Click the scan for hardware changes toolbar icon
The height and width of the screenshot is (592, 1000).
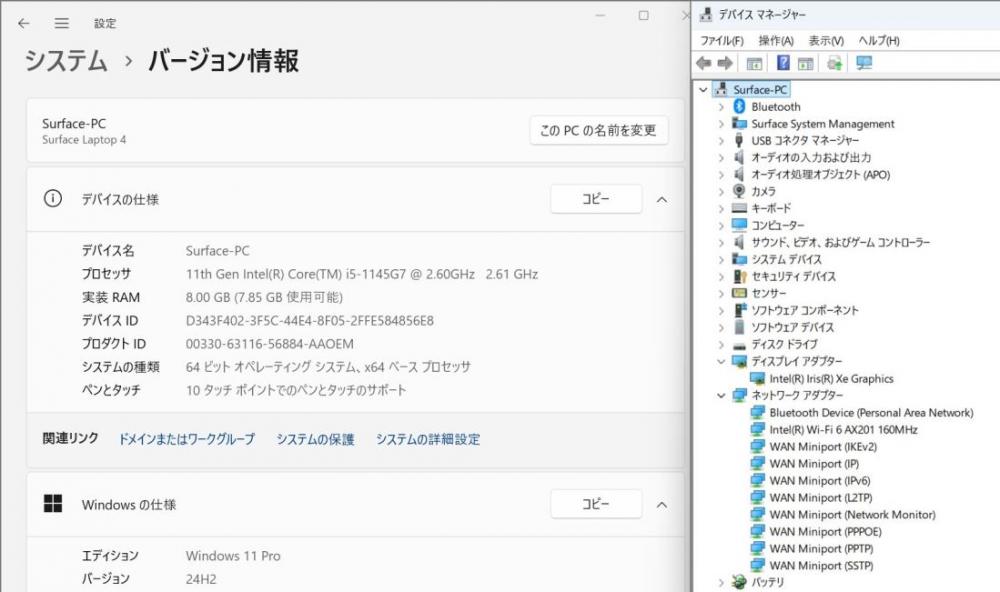point(834,63)
